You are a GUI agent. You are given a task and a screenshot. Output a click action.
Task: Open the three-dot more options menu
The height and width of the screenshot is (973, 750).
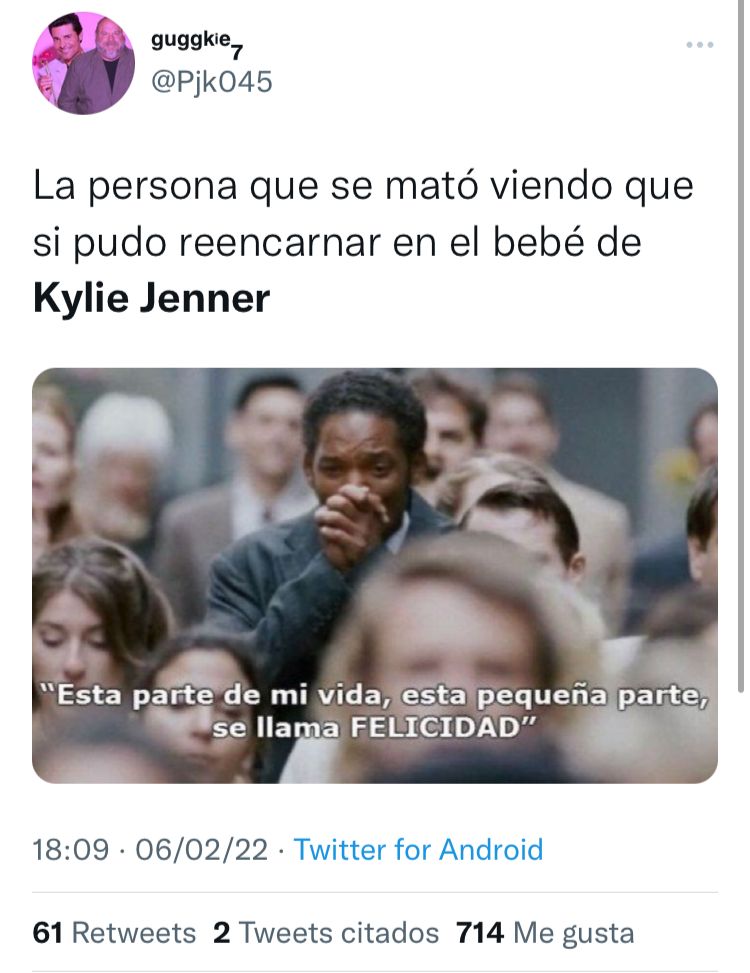700,45
